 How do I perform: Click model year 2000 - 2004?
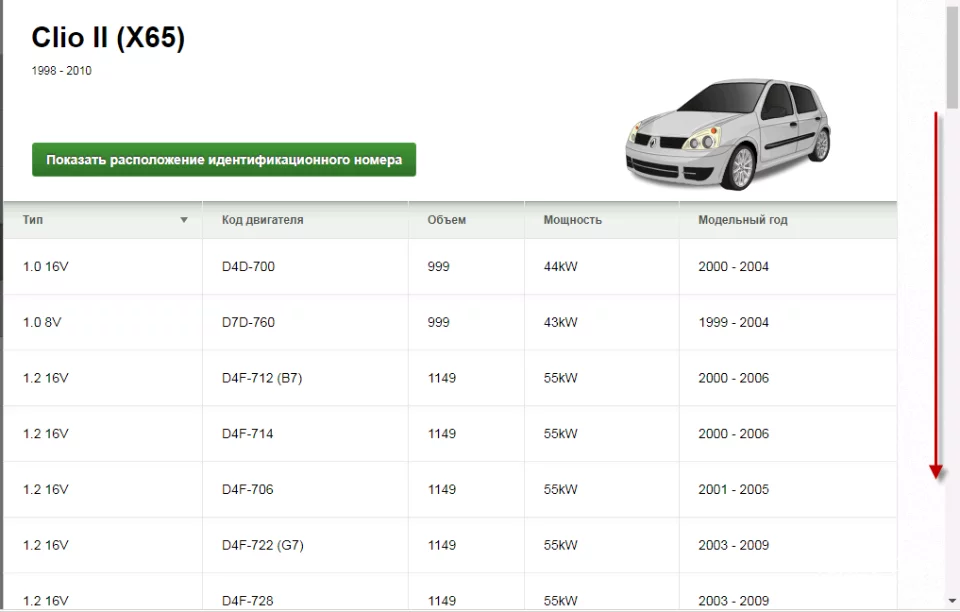click(733, 266)
